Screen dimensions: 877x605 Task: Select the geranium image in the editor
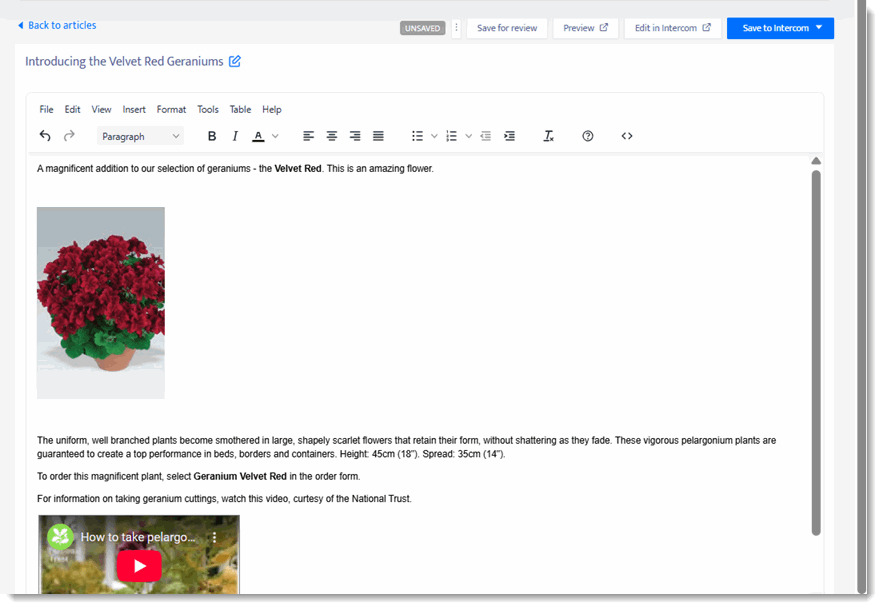click(x=101, y=302)
